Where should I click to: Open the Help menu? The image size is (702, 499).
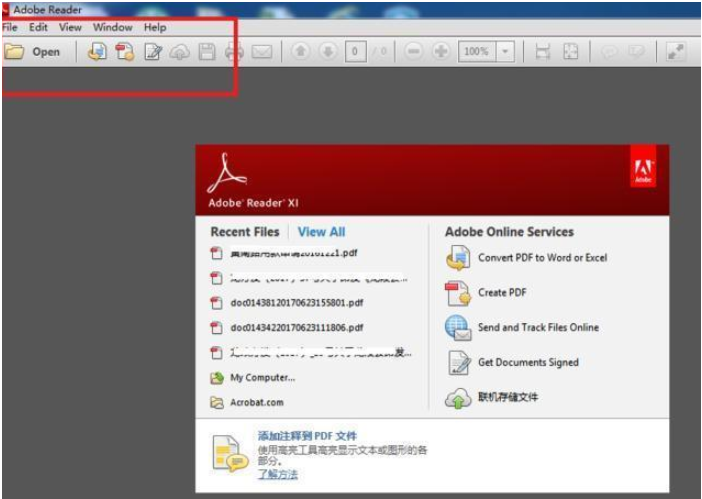[x=155, y=27]
